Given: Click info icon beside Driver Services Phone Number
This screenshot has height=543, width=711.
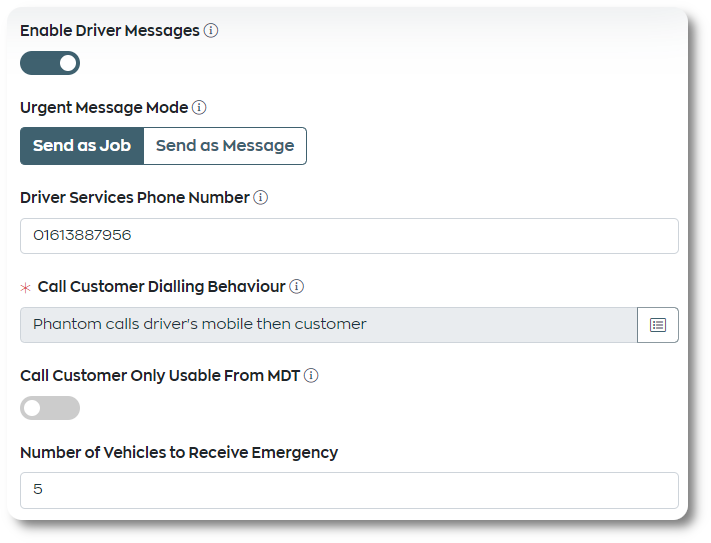Looking at the screenshot, I should (x=260, y=198).
